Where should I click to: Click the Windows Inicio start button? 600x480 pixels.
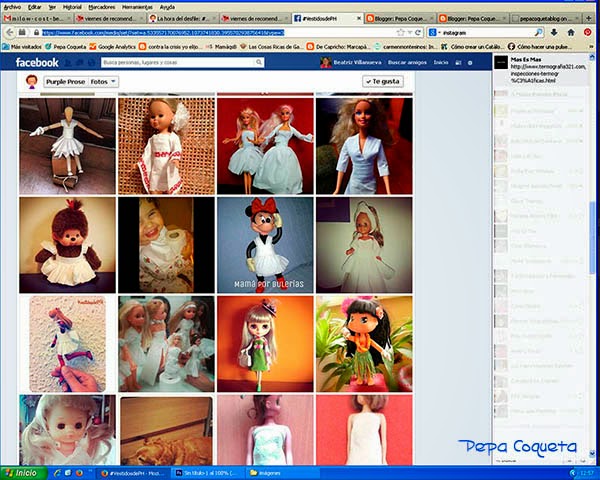23,473
